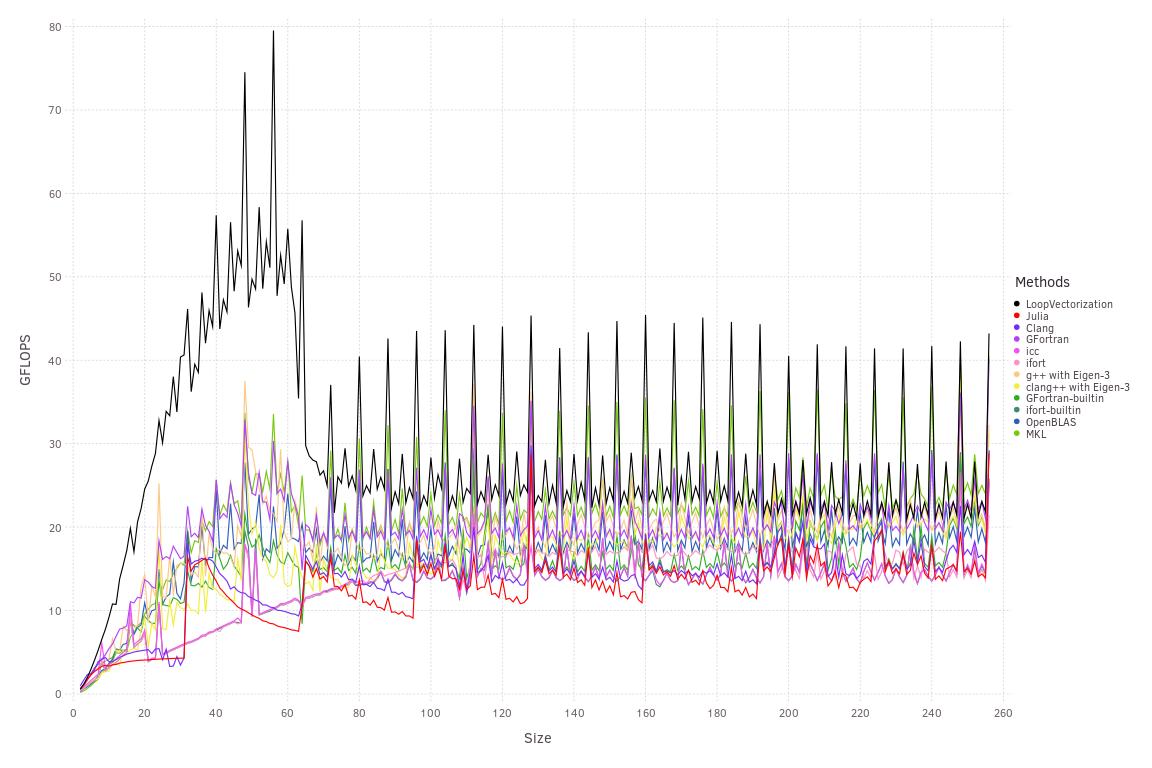Image resolution: width=1152 pixels, height=768 pixels.
Task: Click the 180 tick on the Size axis
Action: click(x=716, y=713)
